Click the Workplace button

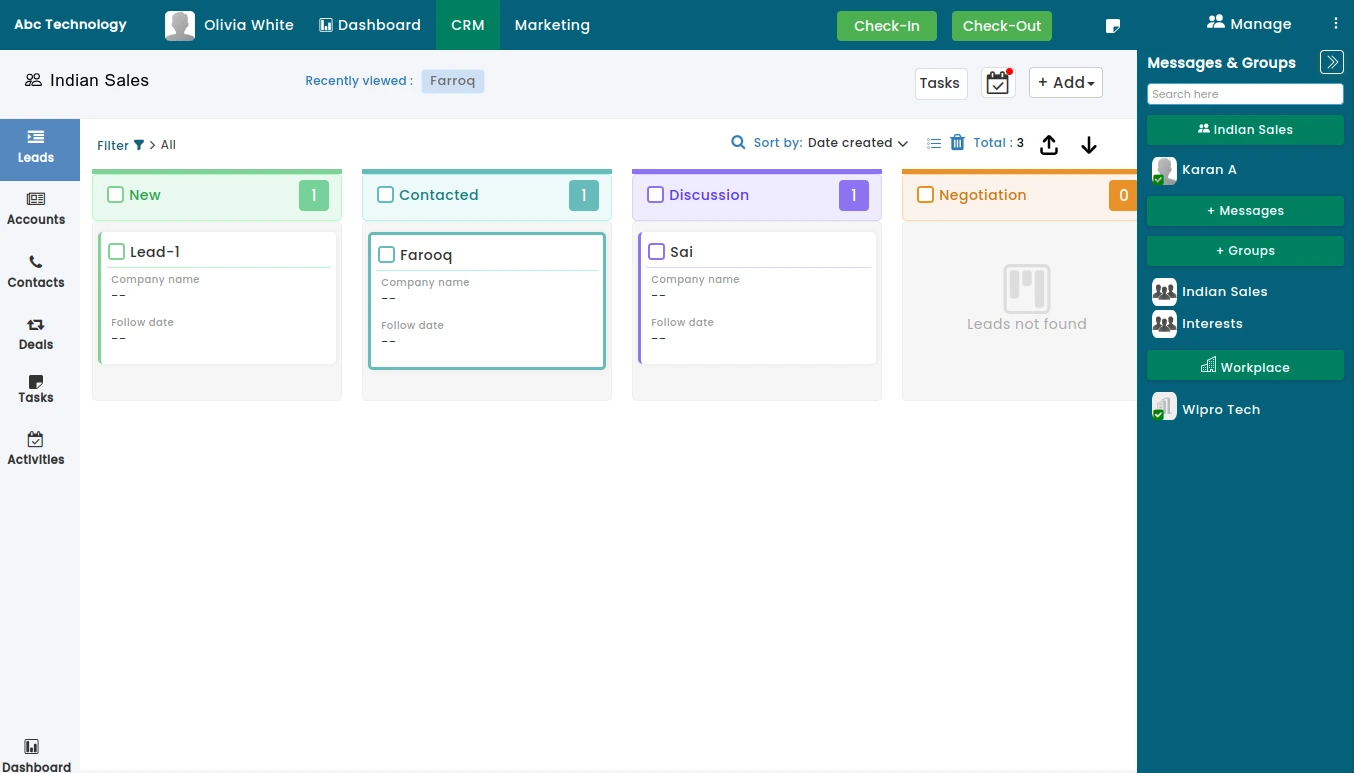pos(1245,366)
